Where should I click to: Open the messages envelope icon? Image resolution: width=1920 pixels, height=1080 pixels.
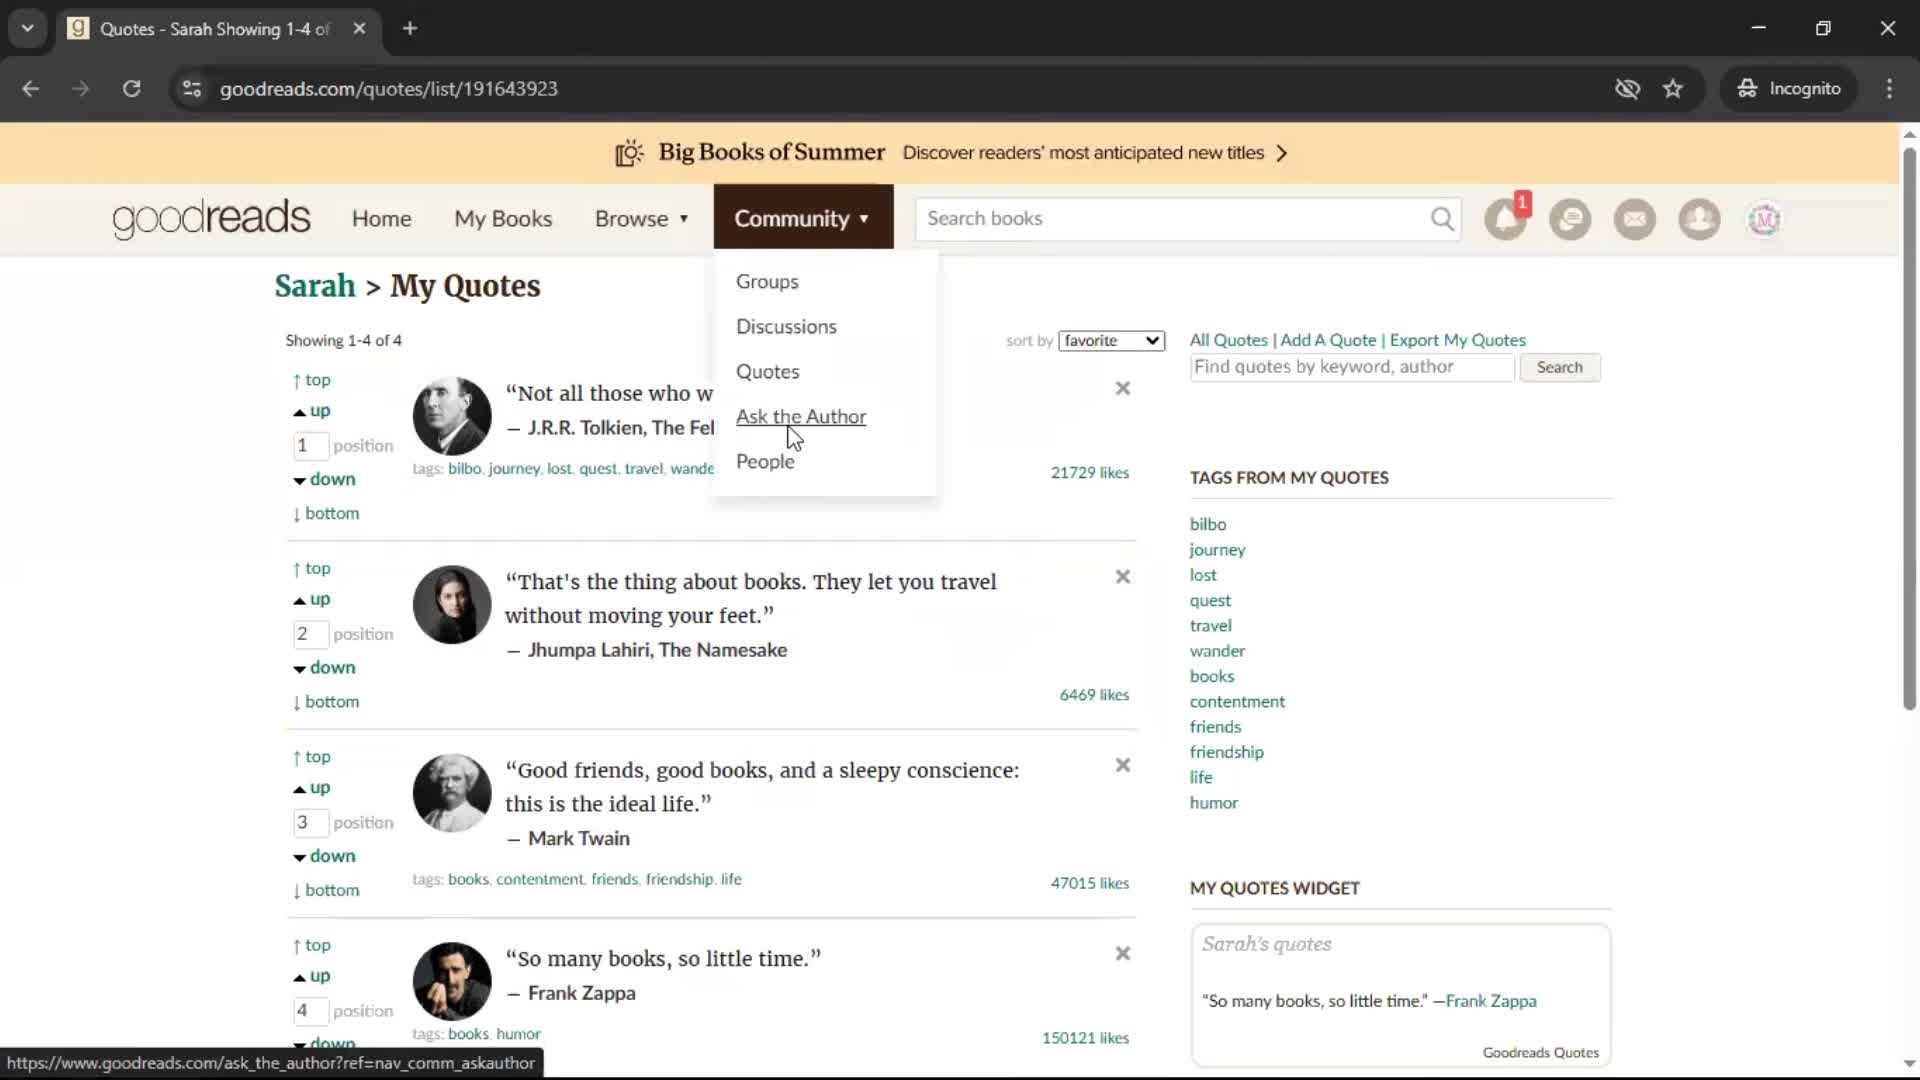coord(1635,219)
